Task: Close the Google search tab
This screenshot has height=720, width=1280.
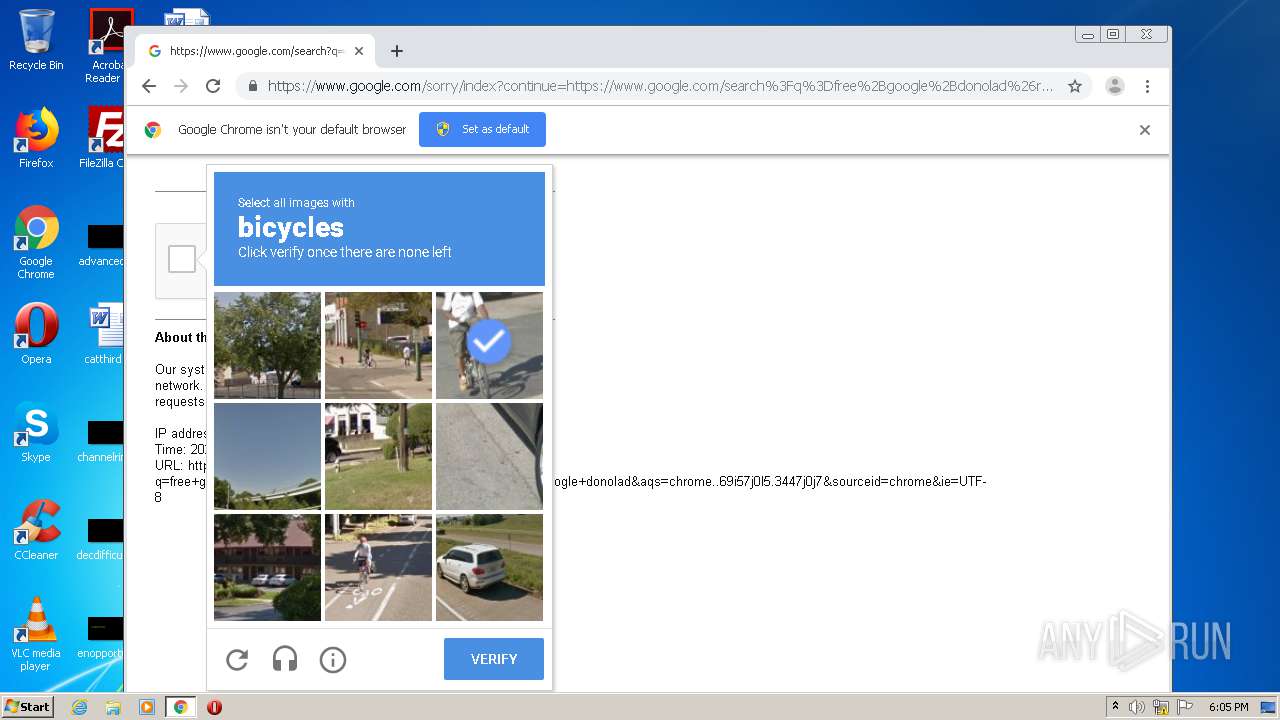Action: (359, 51)
